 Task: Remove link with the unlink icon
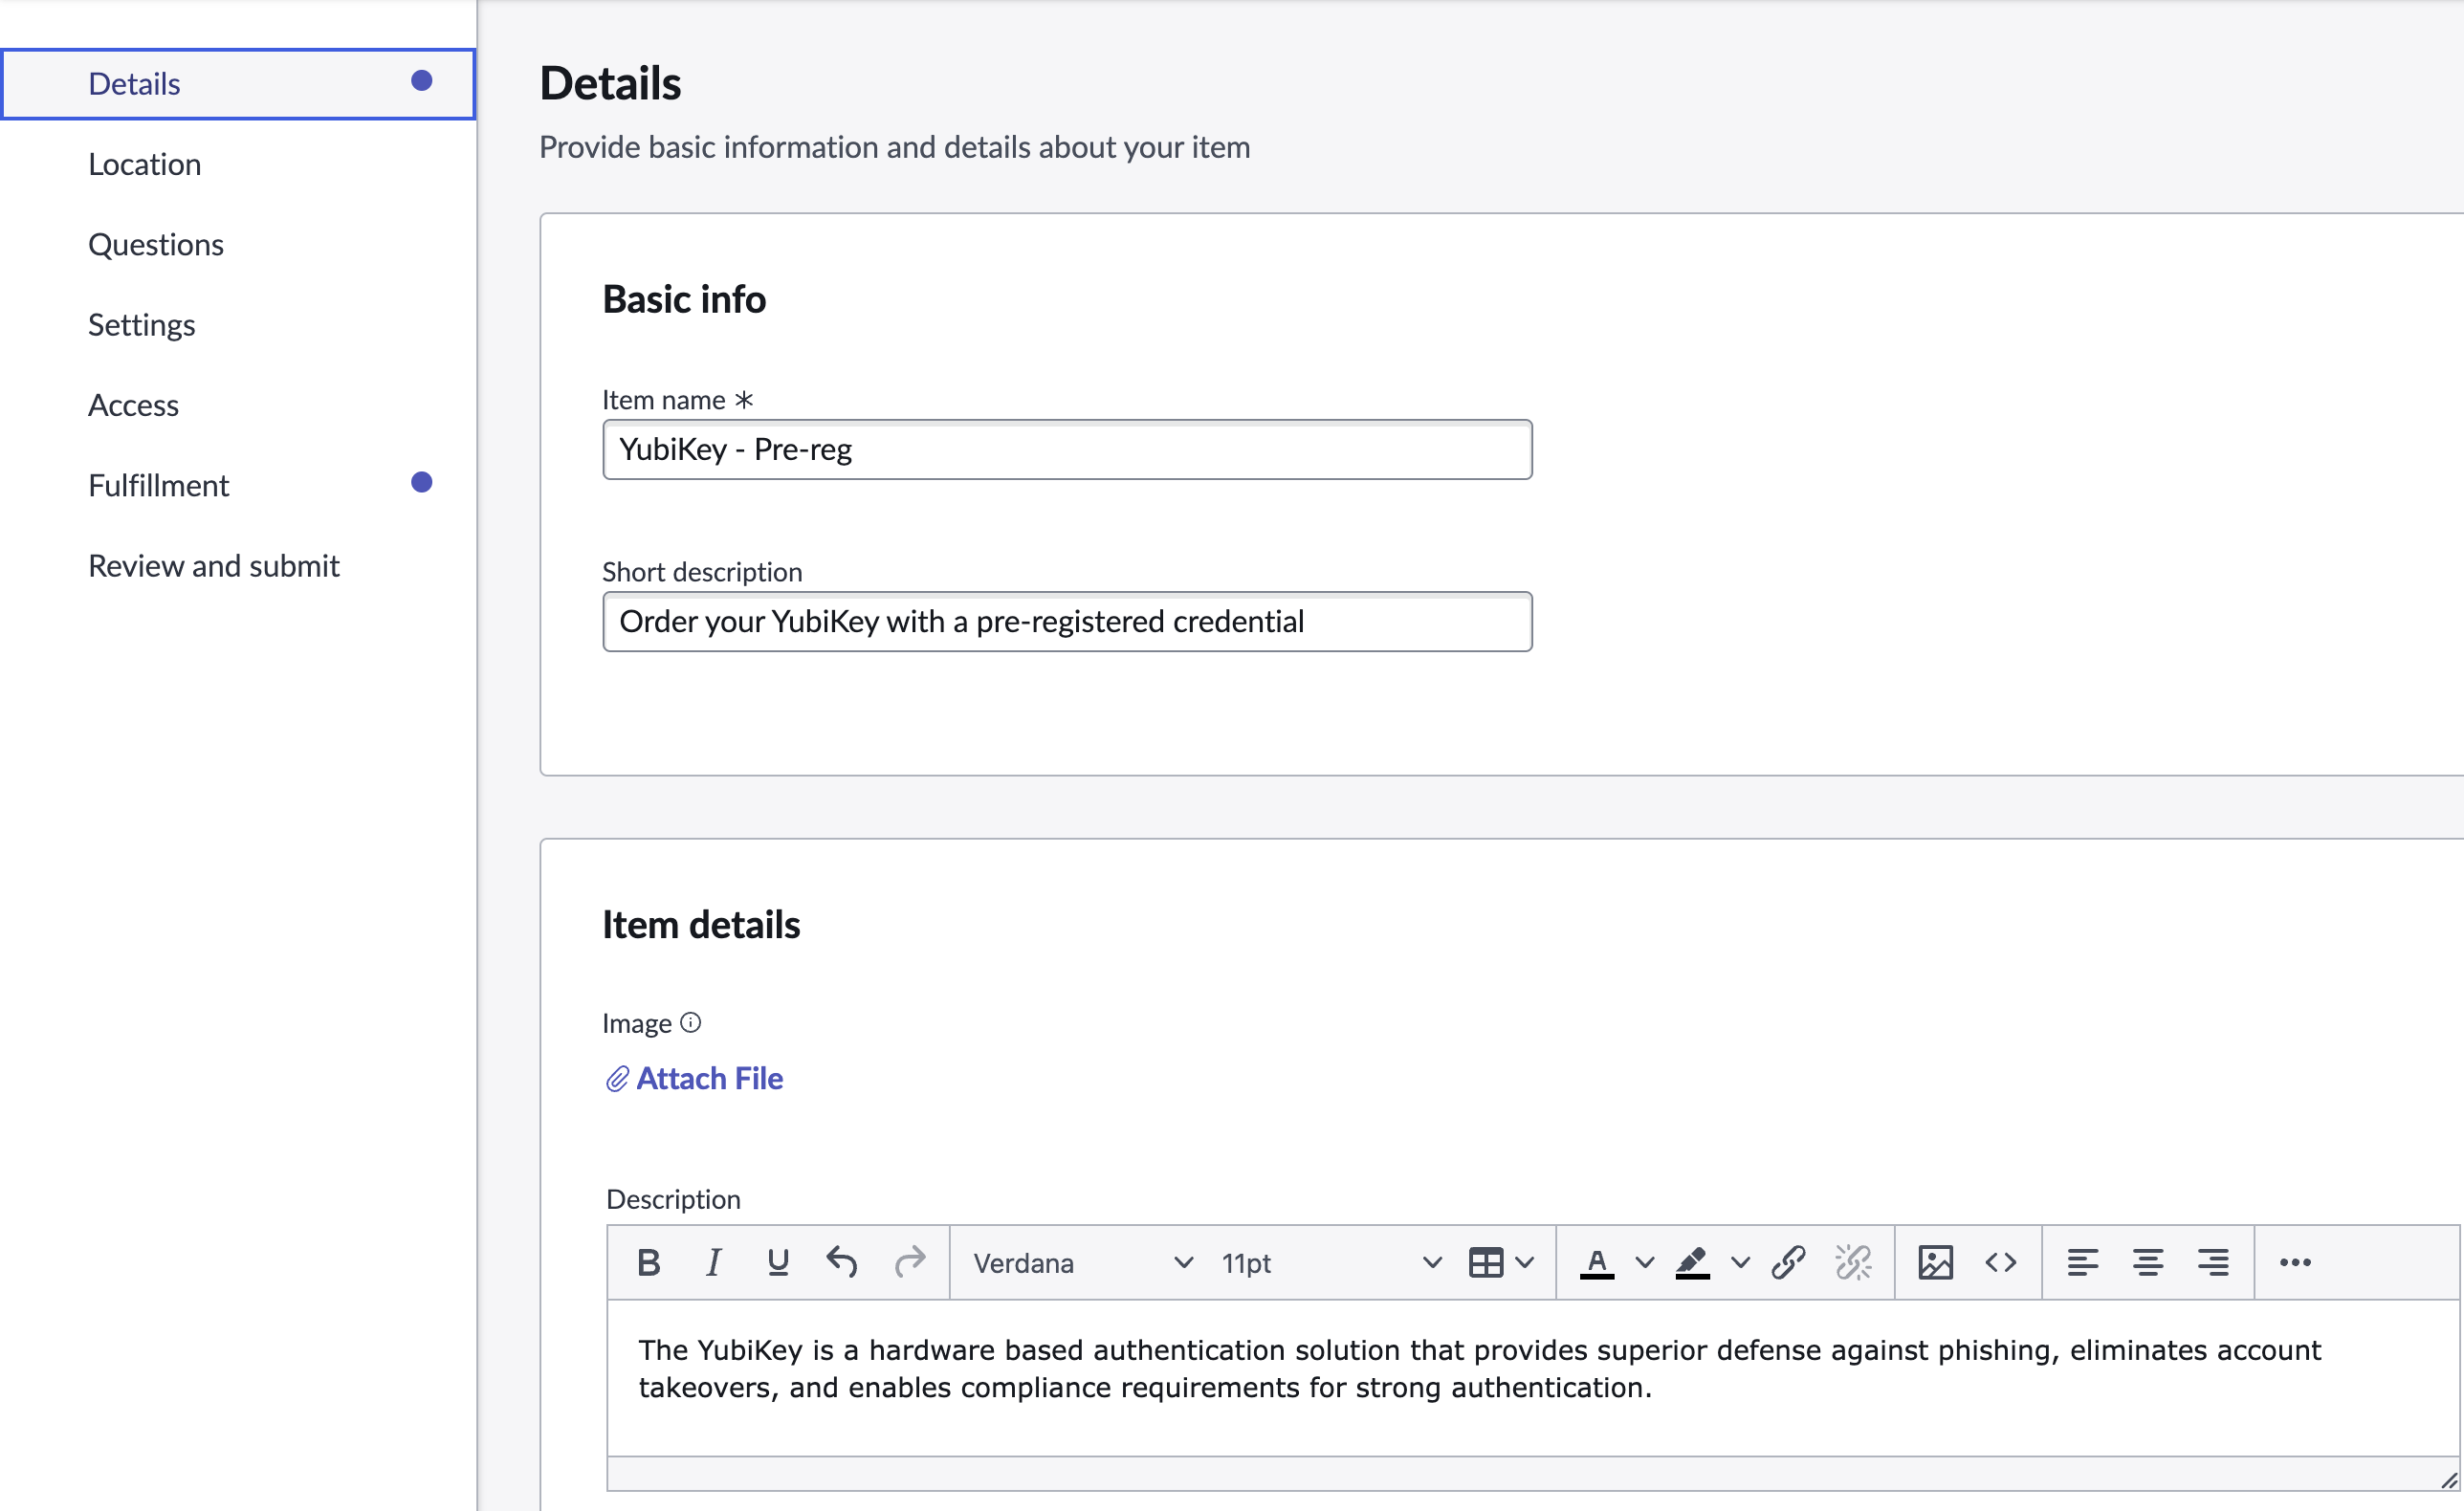click(1853, 1262)
